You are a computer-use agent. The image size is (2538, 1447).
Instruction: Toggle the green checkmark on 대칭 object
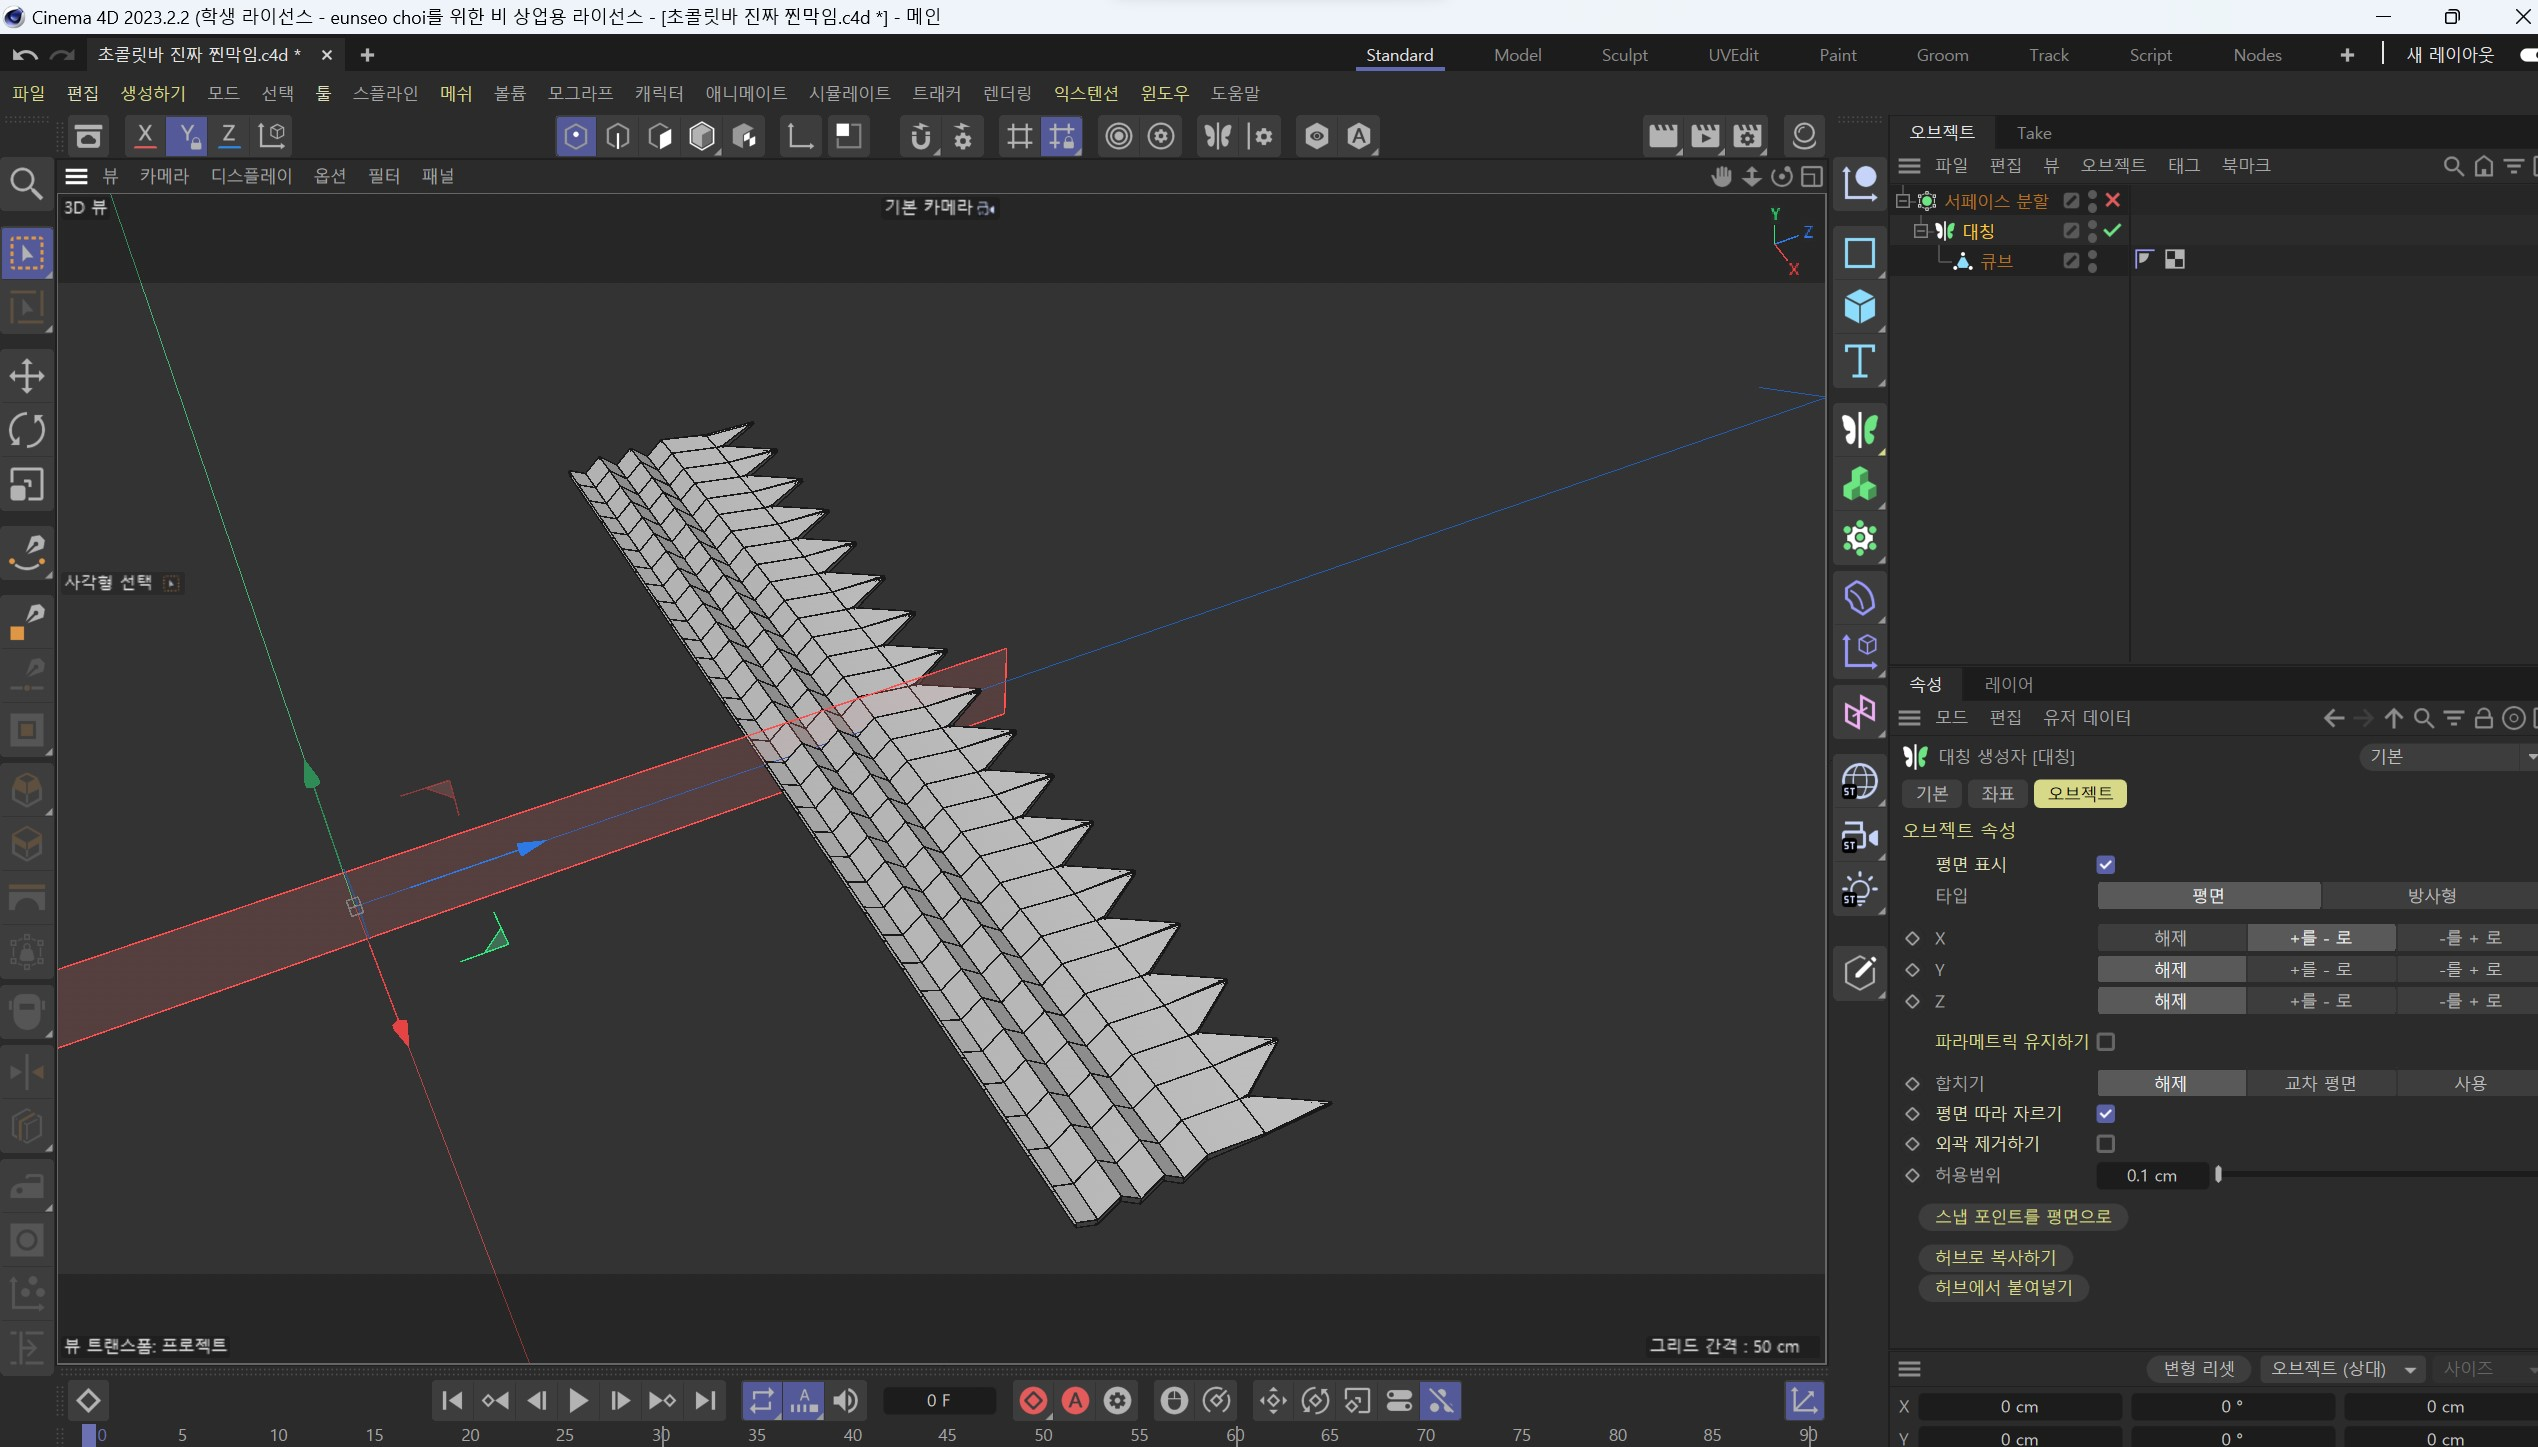(2113, 231)
